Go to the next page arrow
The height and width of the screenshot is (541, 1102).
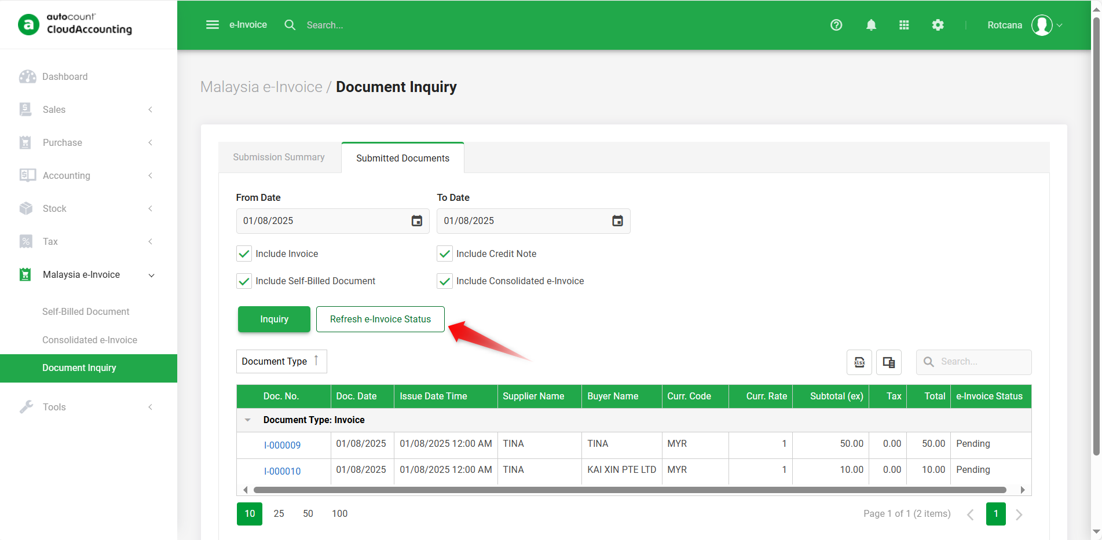[1019, 514]
